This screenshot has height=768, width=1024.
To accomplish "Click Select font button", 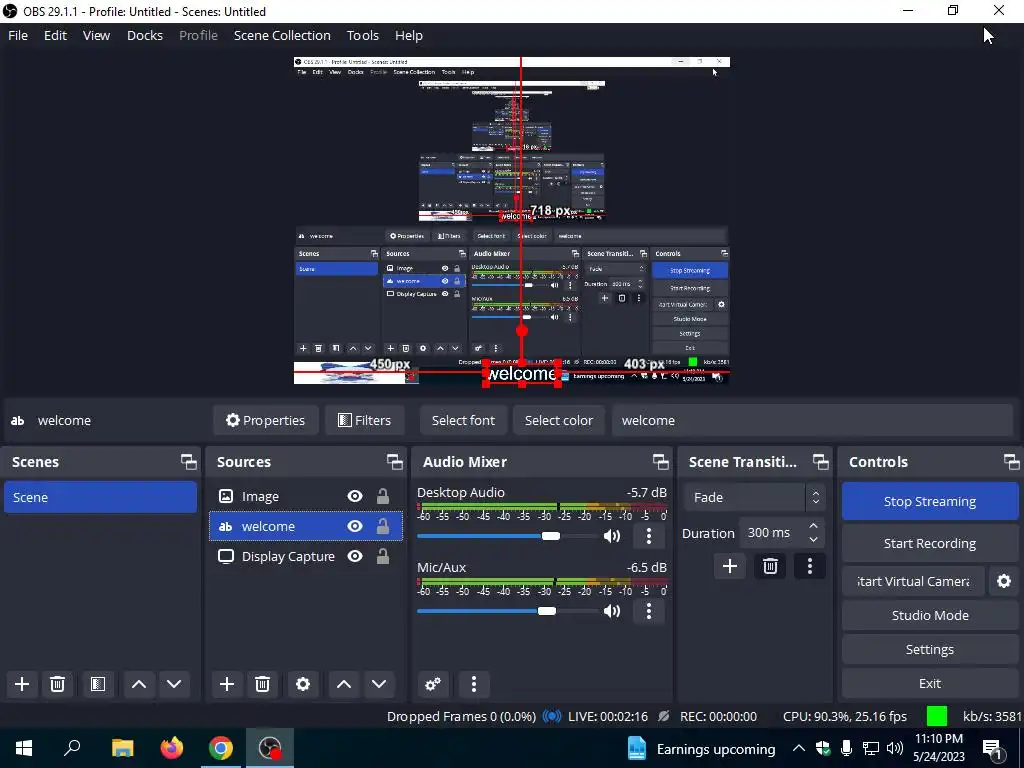I will pyautogui.click(x=464, y=420).
